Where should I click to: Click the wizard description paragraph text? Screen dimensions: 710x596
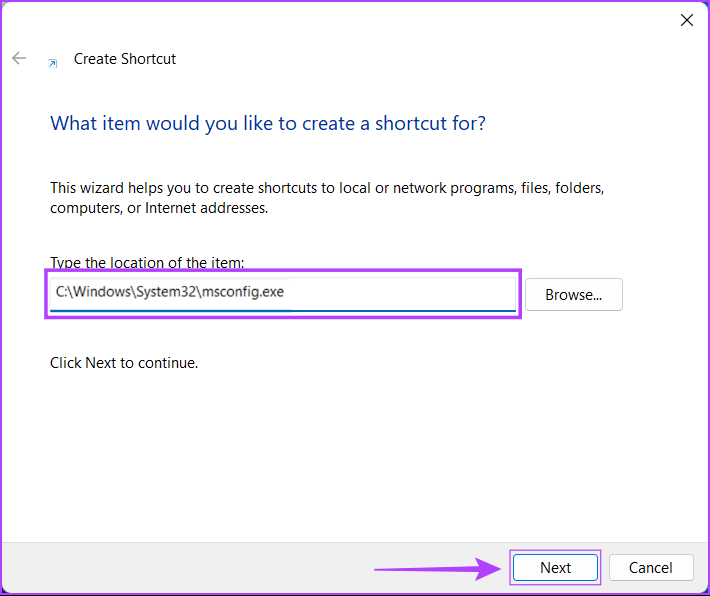click(x=327, y=198)
